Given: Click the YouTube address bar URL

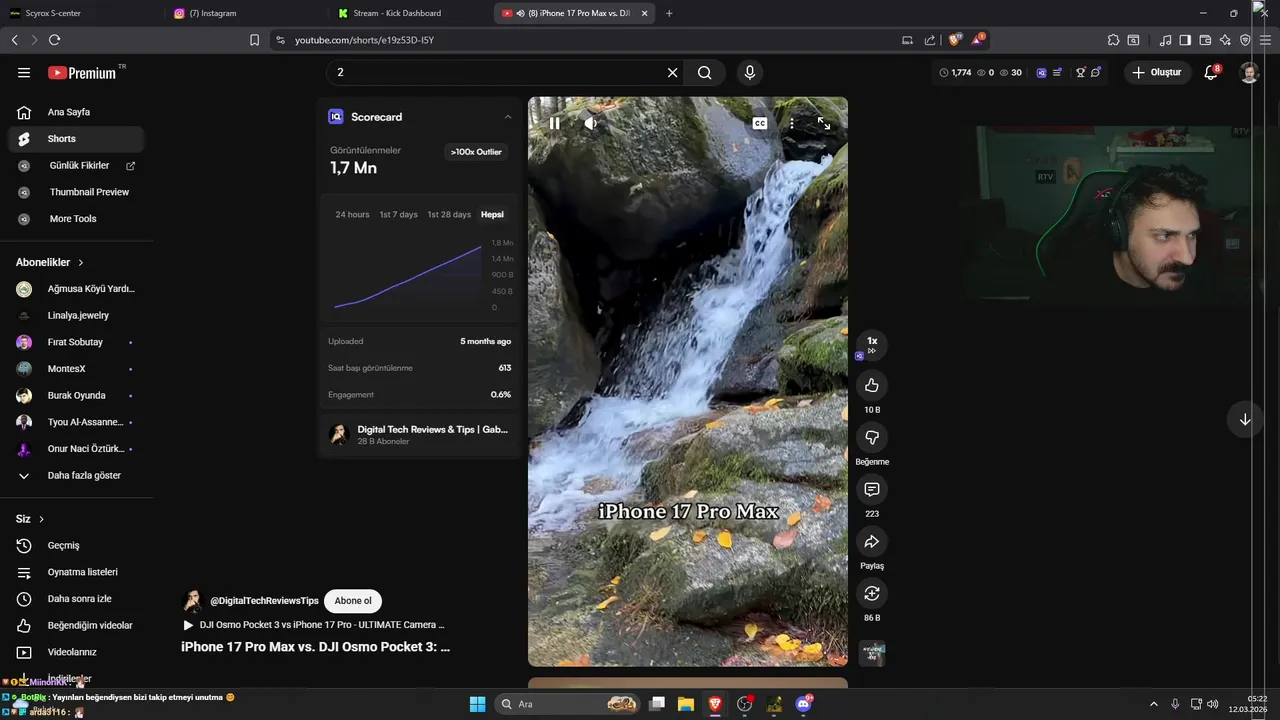Looking at the screenshot, I should [364, 40].
